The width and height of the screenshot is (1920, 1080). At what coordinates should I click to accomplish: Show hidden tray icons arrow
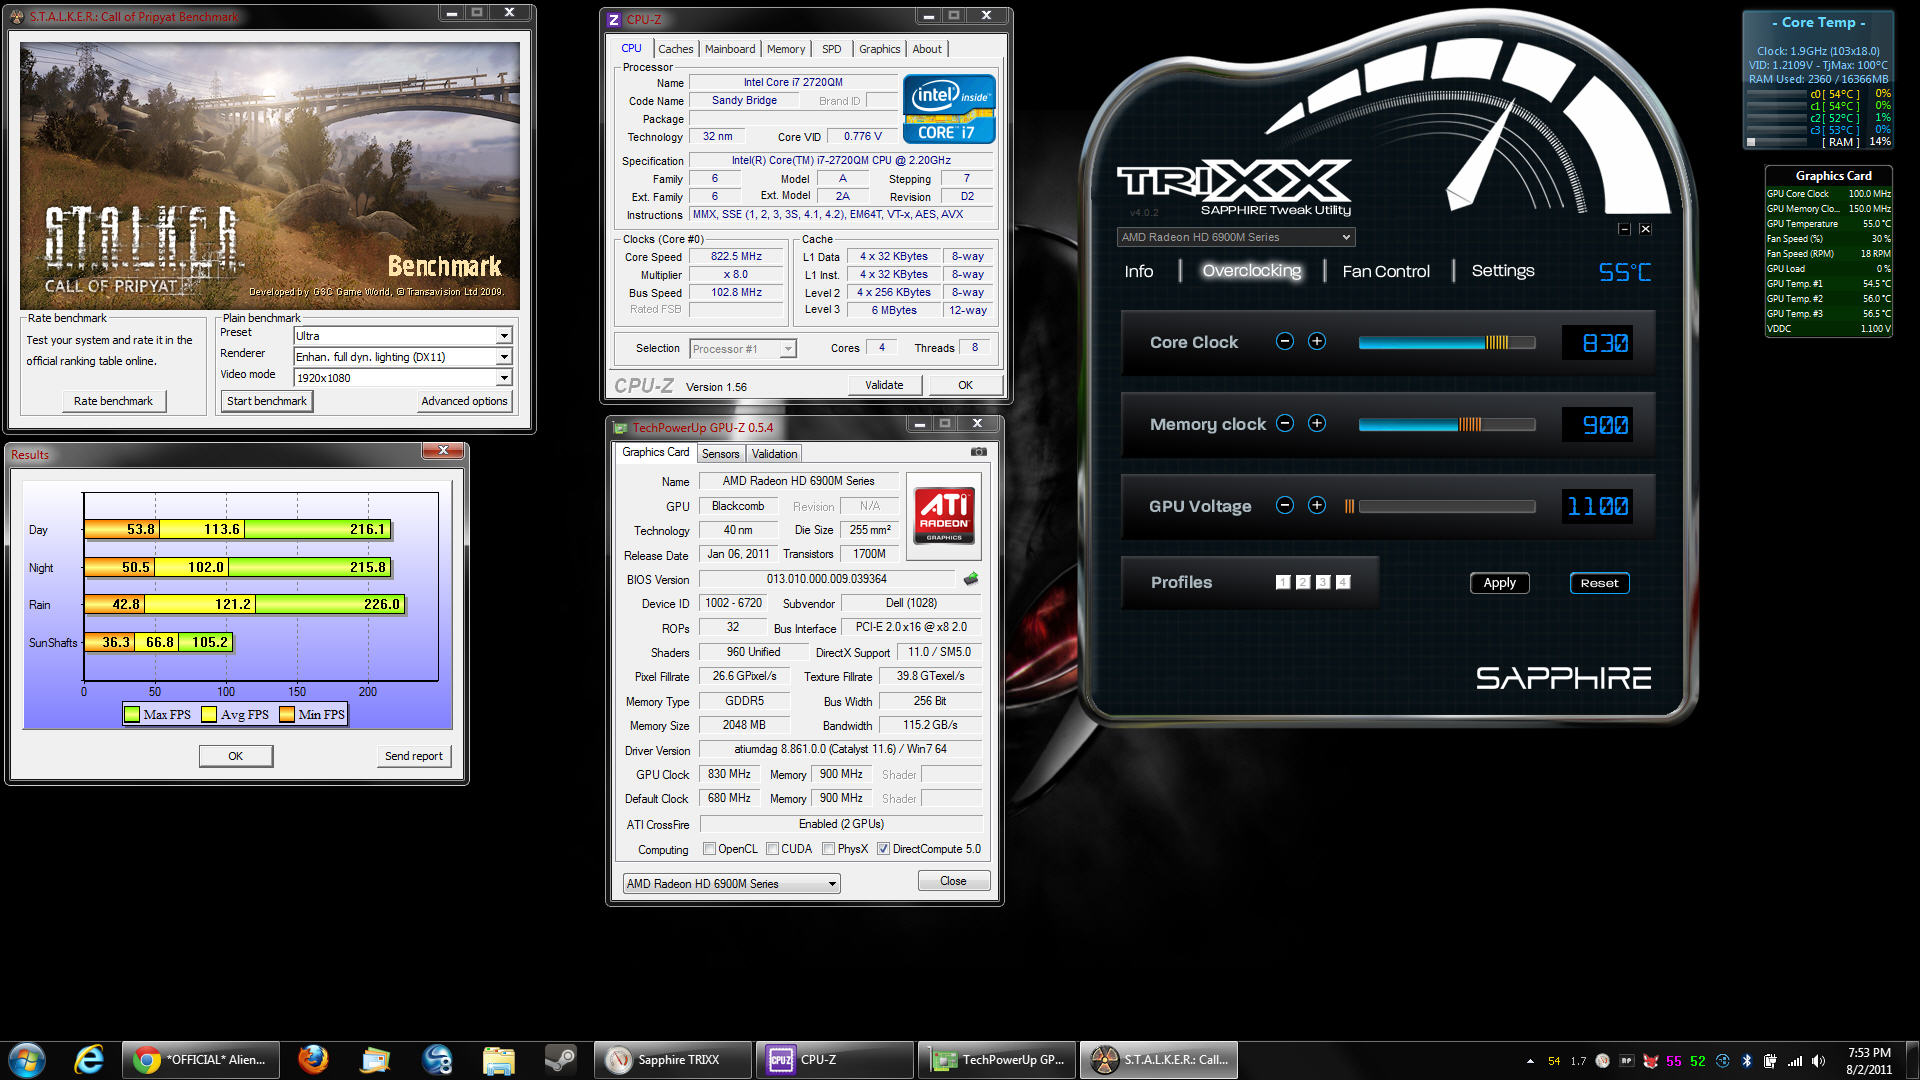pos(1530,1061)
